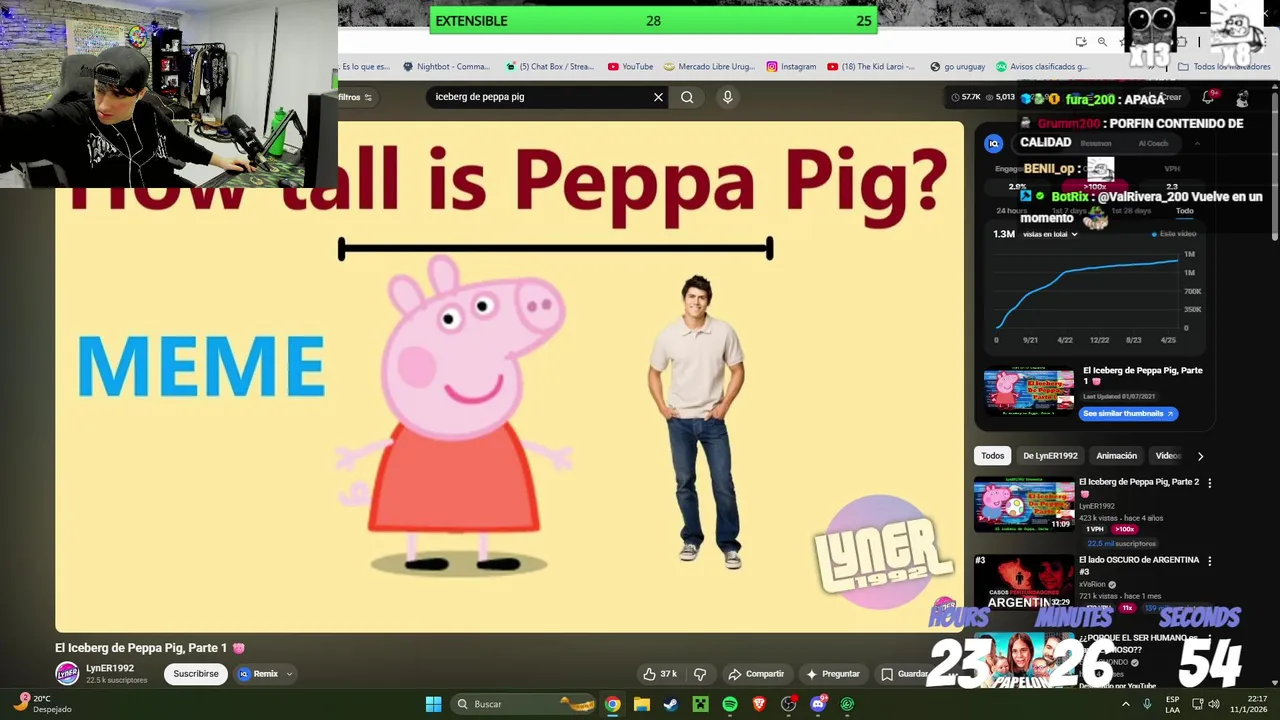Image resolution: width=1280 pixels, height=720 pixels.
Task: Open the Instagram bookmark
Action: [791, 67]
